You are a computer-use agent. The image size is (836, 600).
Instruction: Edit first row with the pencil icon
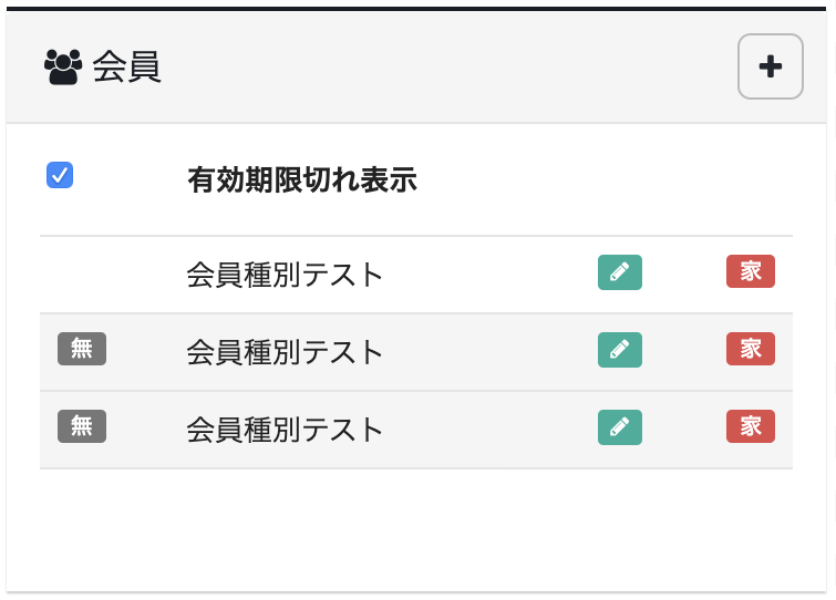point(620,272)
